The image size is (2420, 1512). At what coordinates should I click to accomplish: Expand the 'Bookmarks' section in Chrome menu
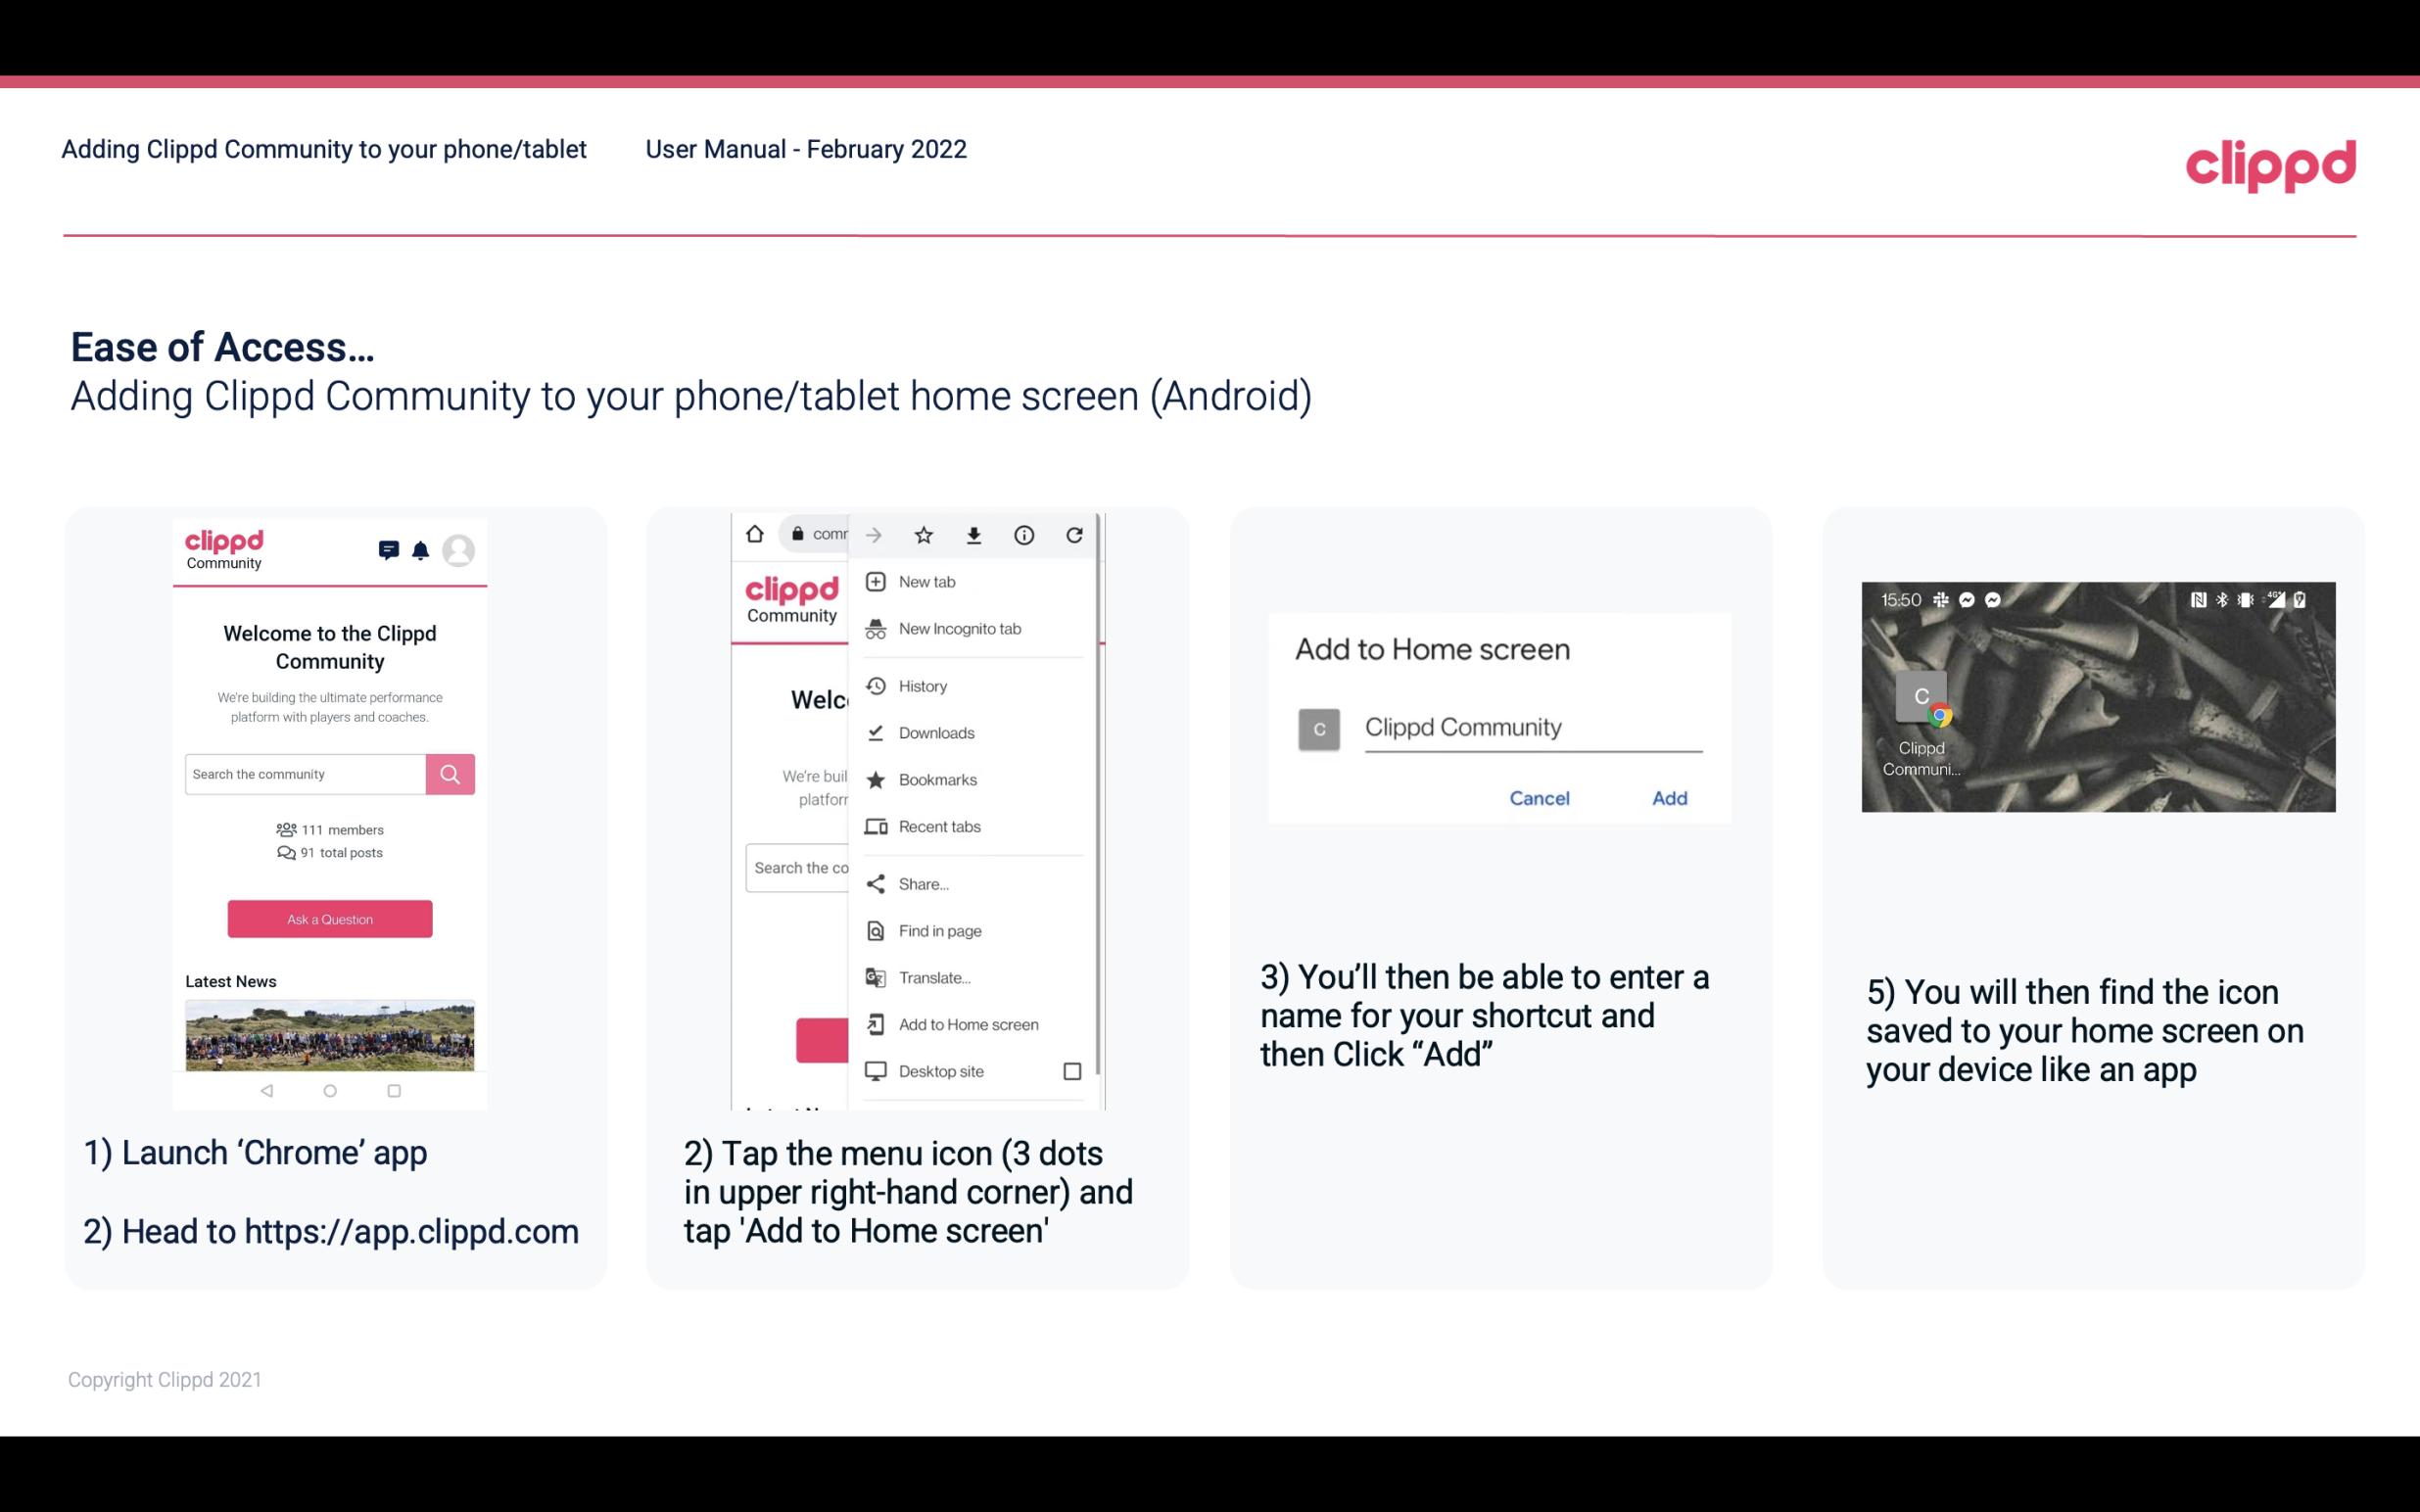[937, 779]
